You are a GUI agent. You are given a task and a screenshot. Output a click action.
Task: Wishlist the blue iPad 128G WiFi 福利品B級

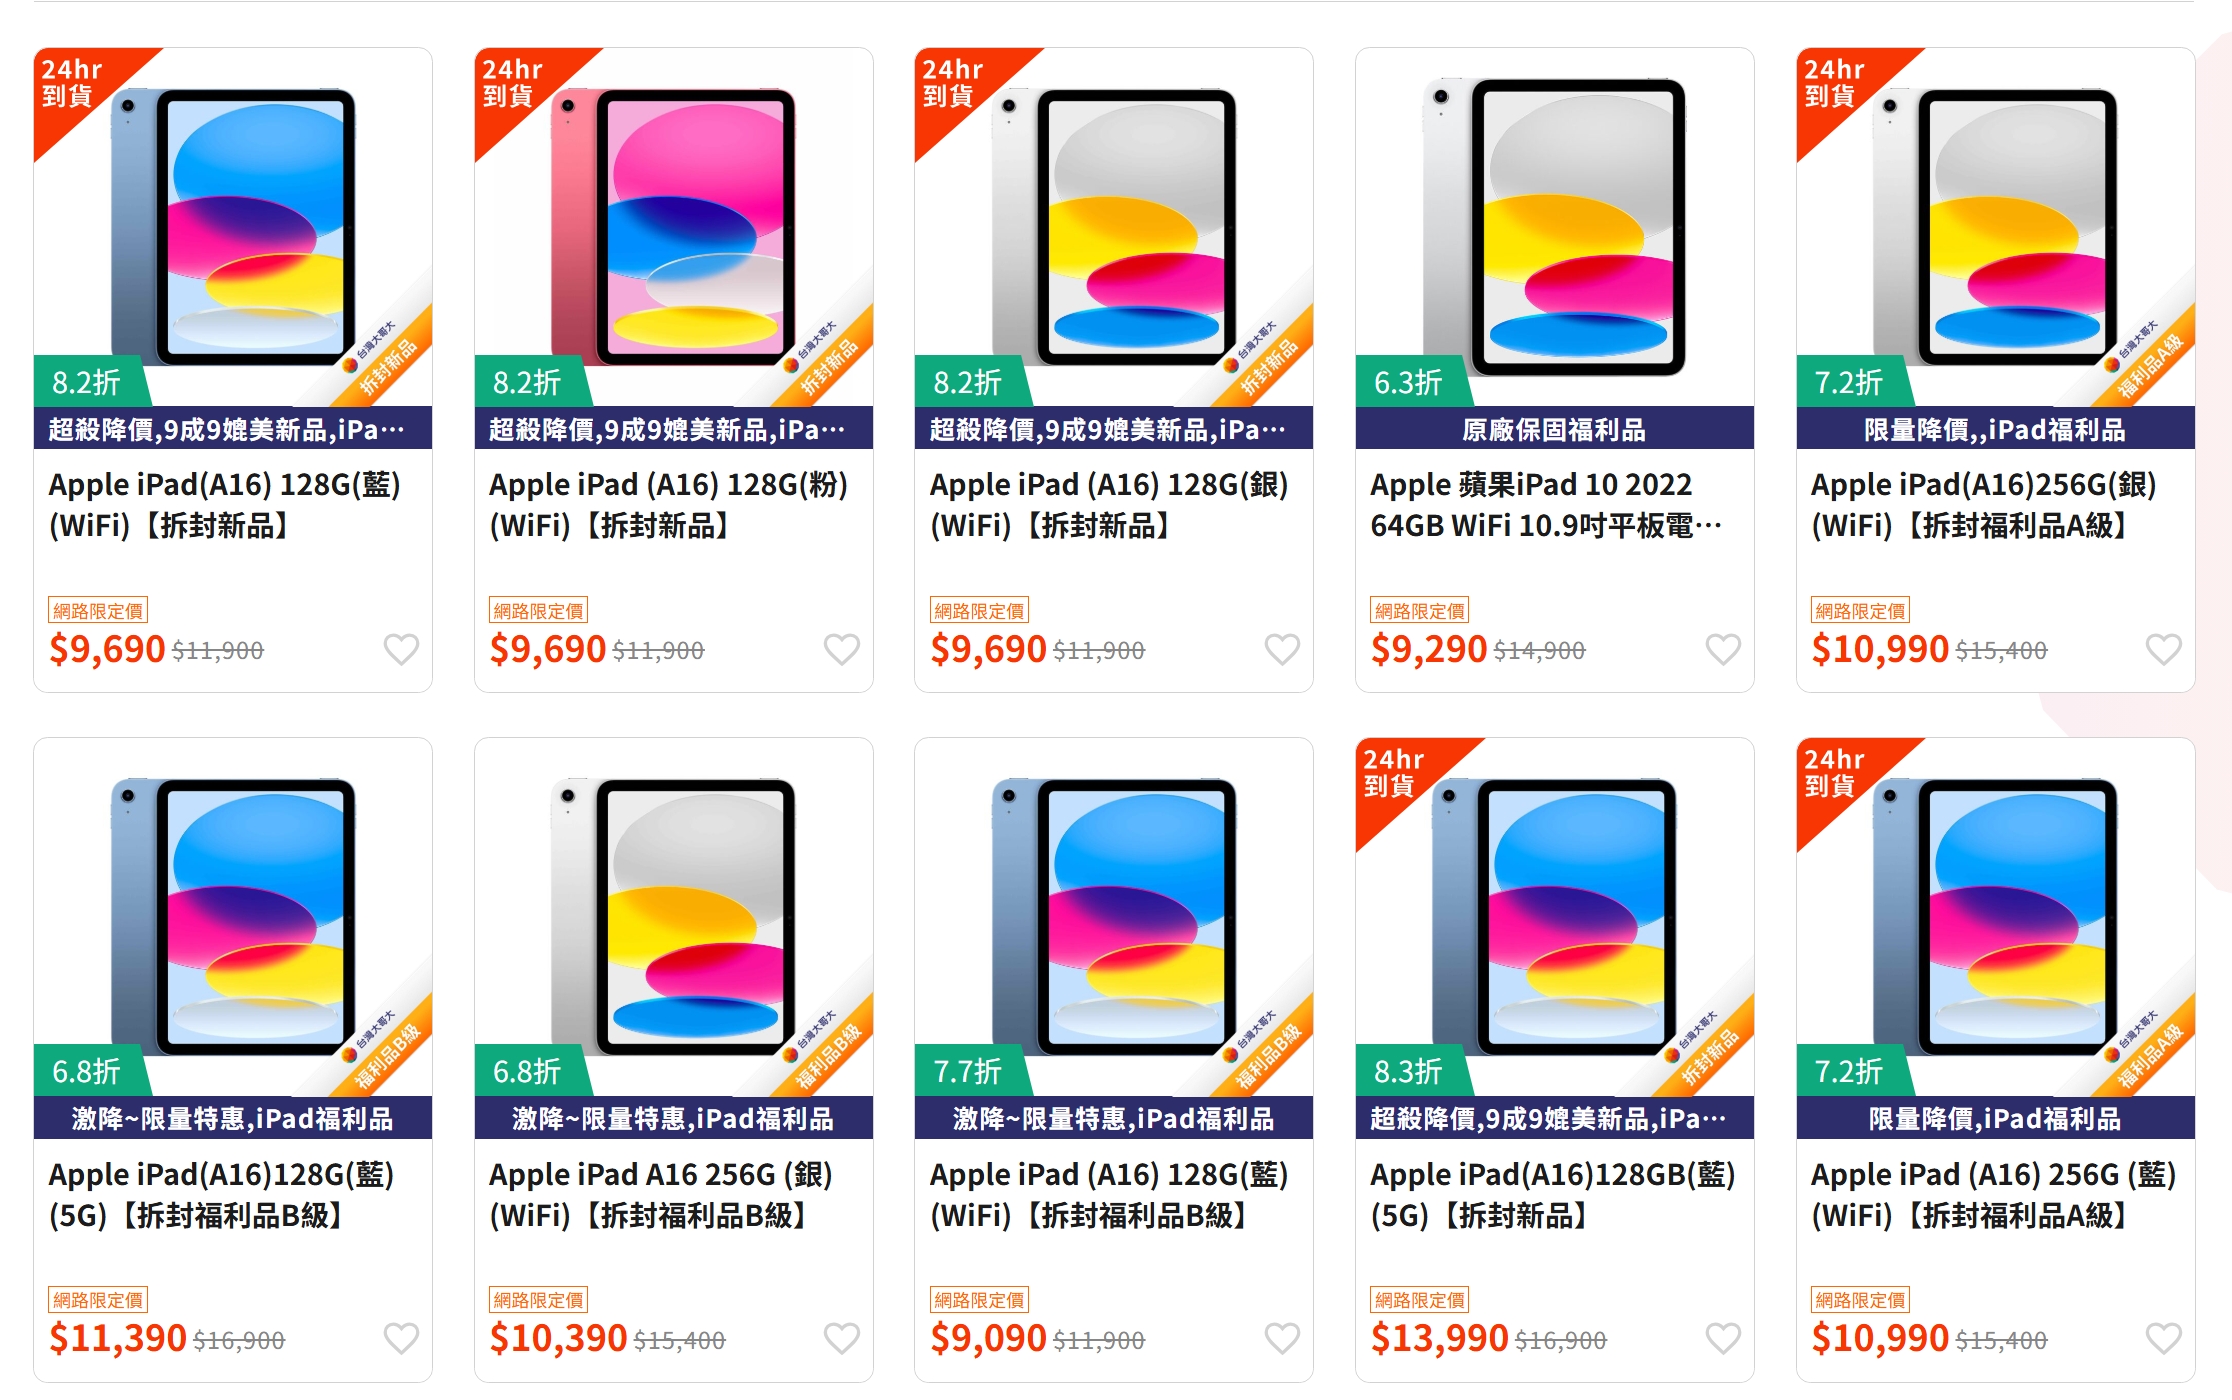coord(1282,1338)
